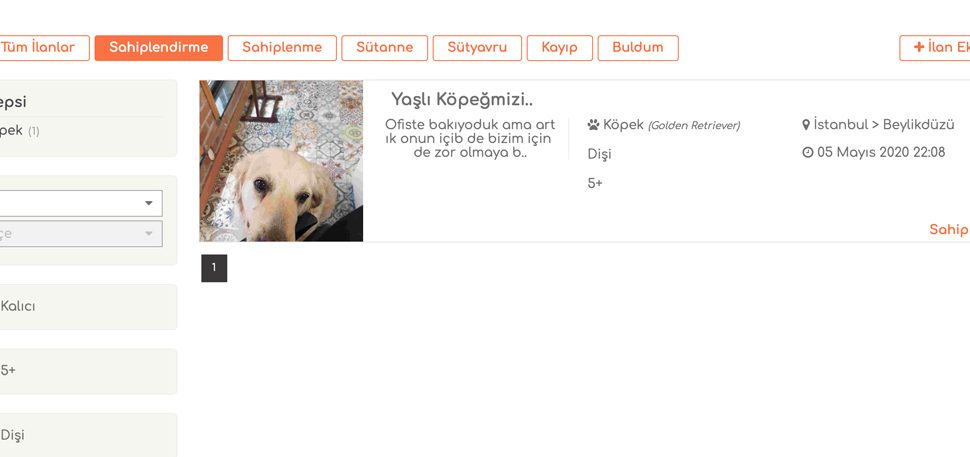The image size is (970, 457).
Task: Open the golden retriever listing photo
Action: [281, 161]
